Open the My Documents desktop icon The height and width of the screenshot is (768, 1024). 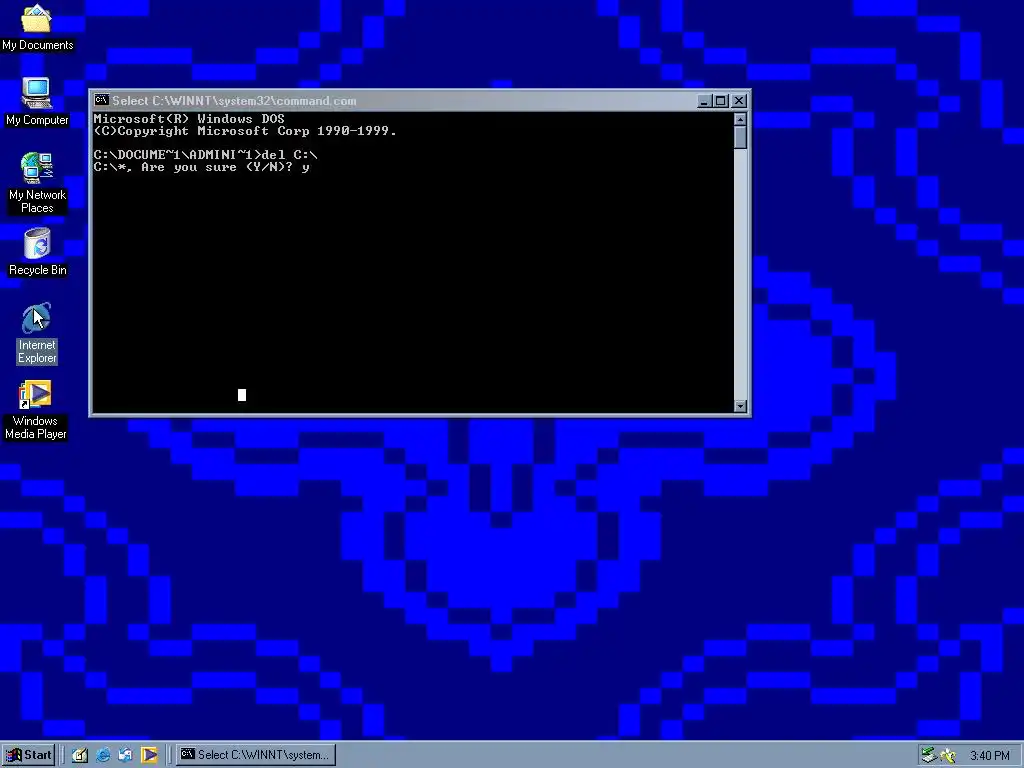point(37,27)
